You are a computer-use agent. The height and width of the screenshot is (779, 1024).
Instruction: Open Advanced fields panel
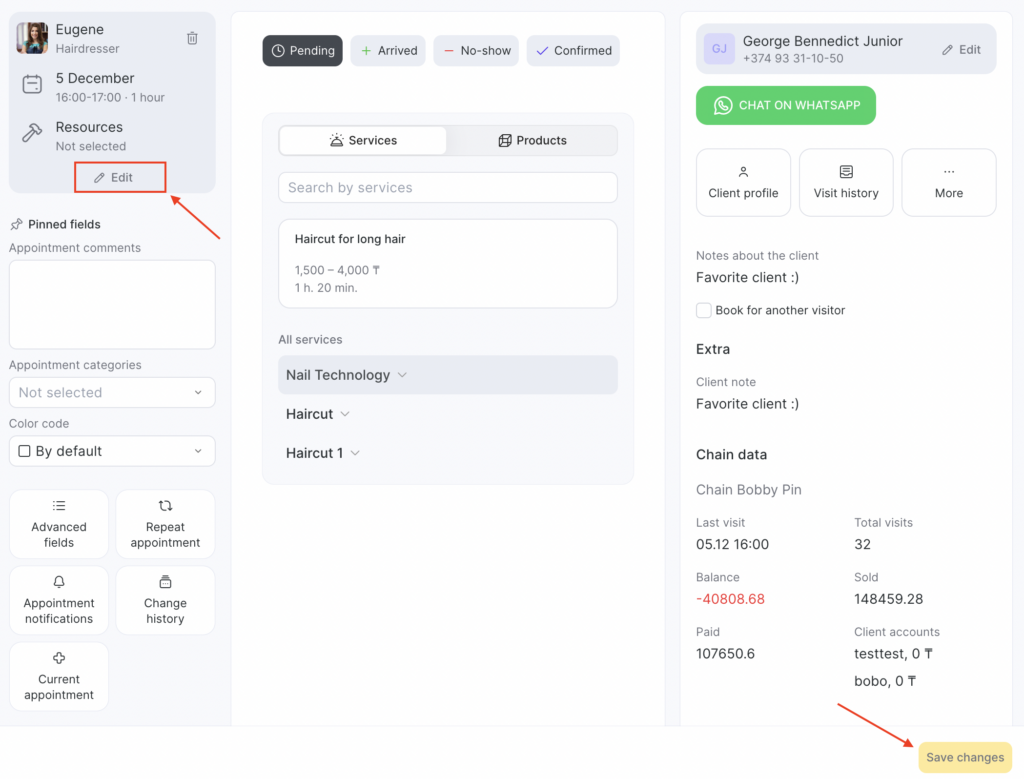click(59, 524)
